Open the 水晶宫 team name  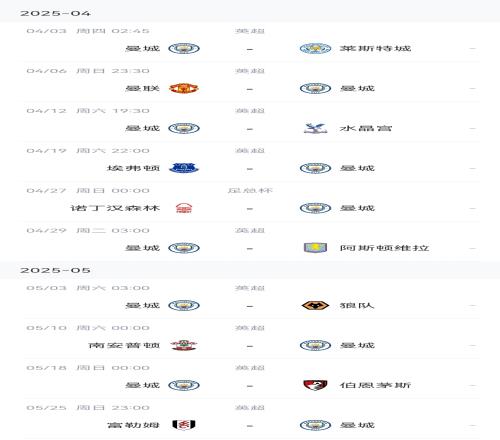click(x=366, y=128)
